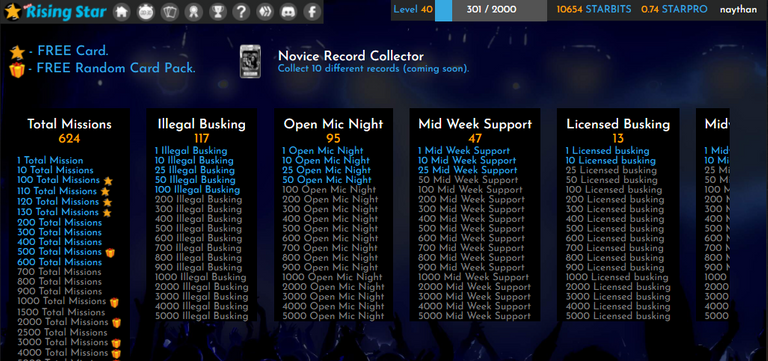Select '200 Illegal Busking' row
768x361 pixels.
pos(198,200)
